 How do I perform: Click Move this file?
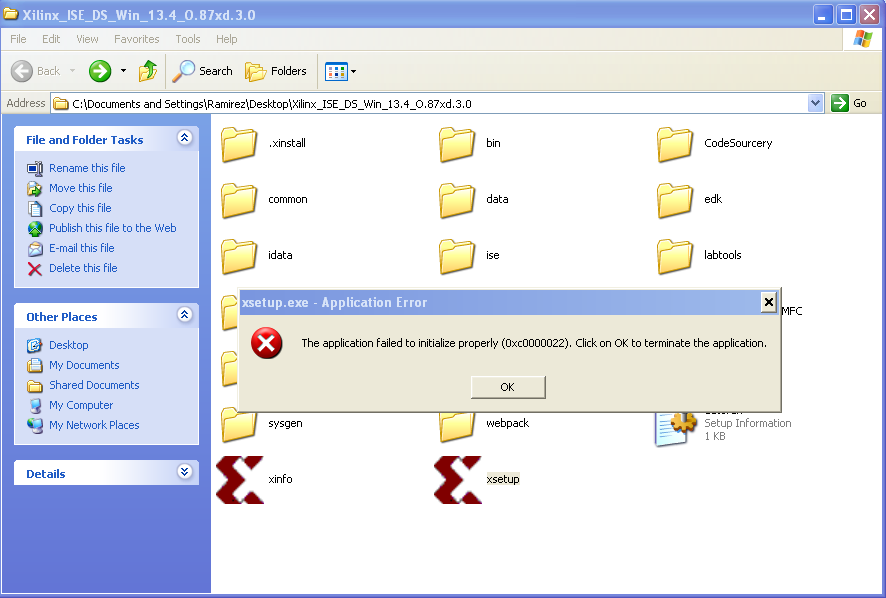point(81,188)
